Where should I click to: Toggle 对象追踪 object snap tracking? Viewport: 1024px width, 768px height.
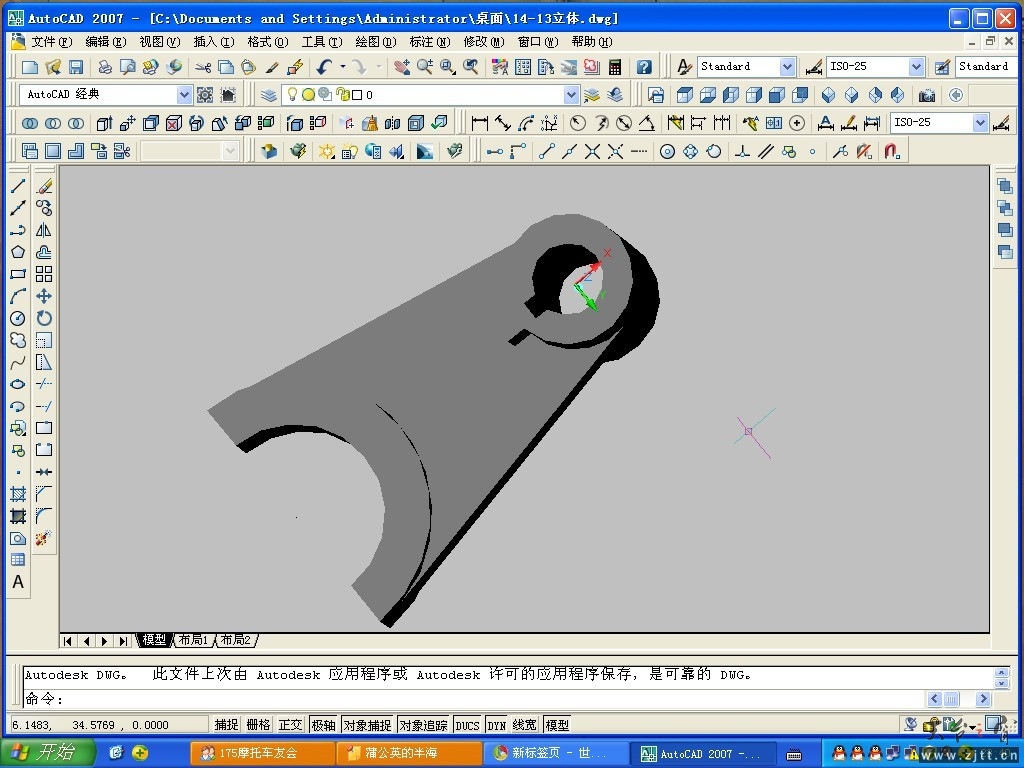423,724
